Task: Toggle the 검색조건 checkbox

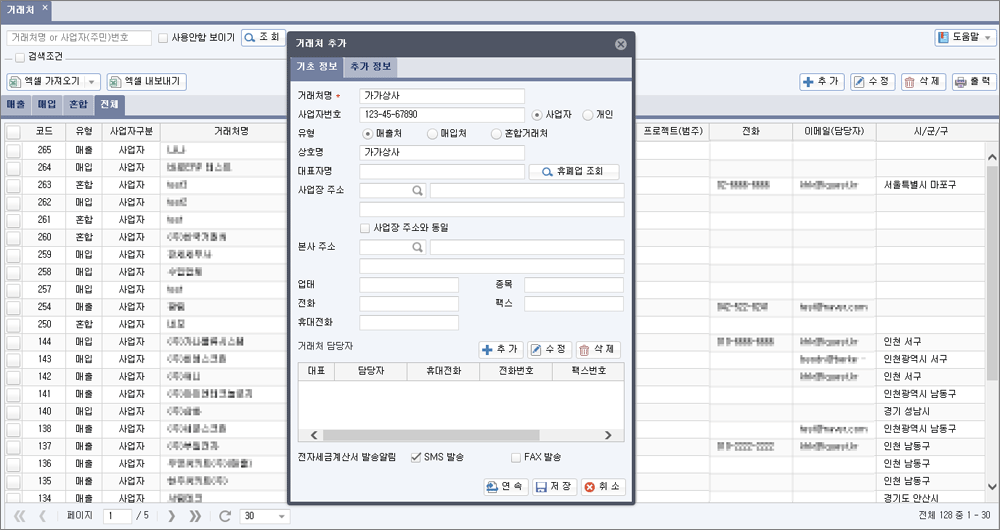Action: tap(20, 57)
